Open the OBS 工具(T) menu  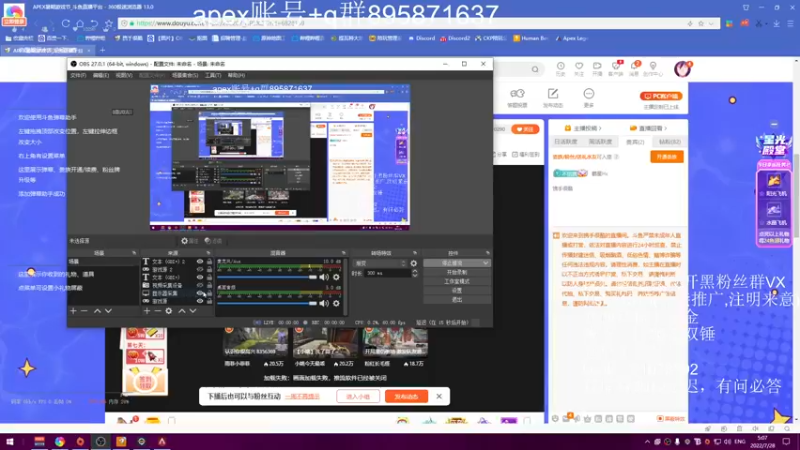pyautogui.click(x=213, y=75)
